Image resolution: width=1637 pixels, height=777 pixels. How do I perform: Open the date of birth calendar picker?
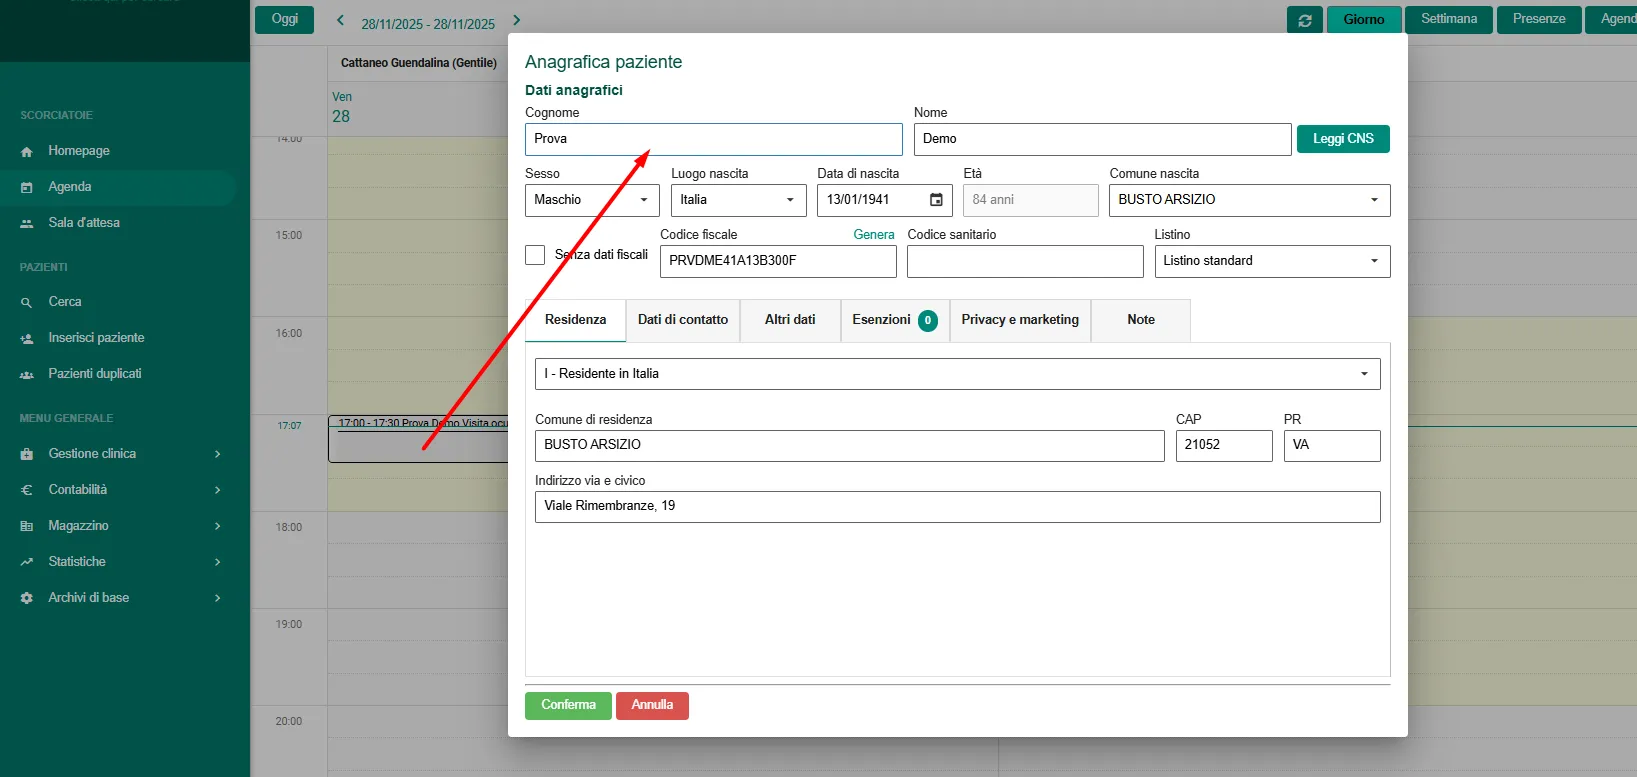[936, 200]
